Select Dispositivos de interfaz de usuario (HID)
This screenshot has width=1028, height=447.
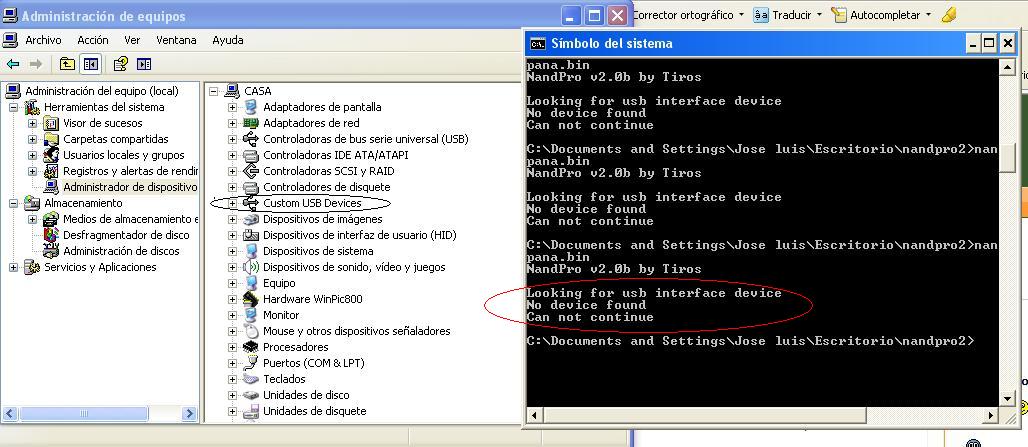pyautogui.click(x=359, y=235)
